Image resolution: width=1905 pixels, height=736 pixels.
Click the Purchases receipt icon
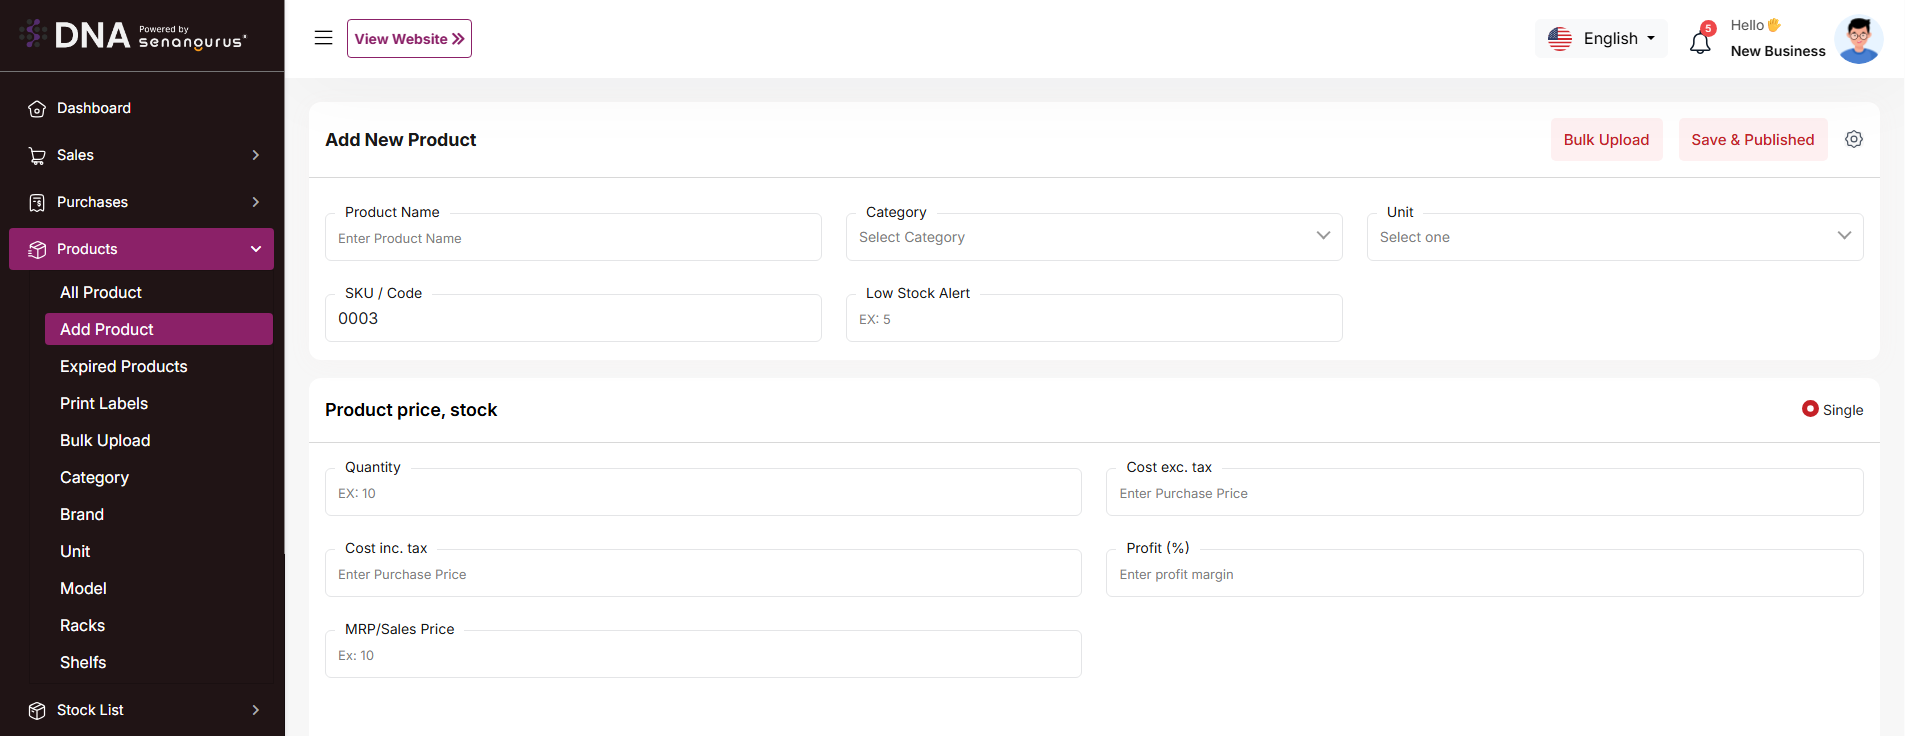(37, 203)
